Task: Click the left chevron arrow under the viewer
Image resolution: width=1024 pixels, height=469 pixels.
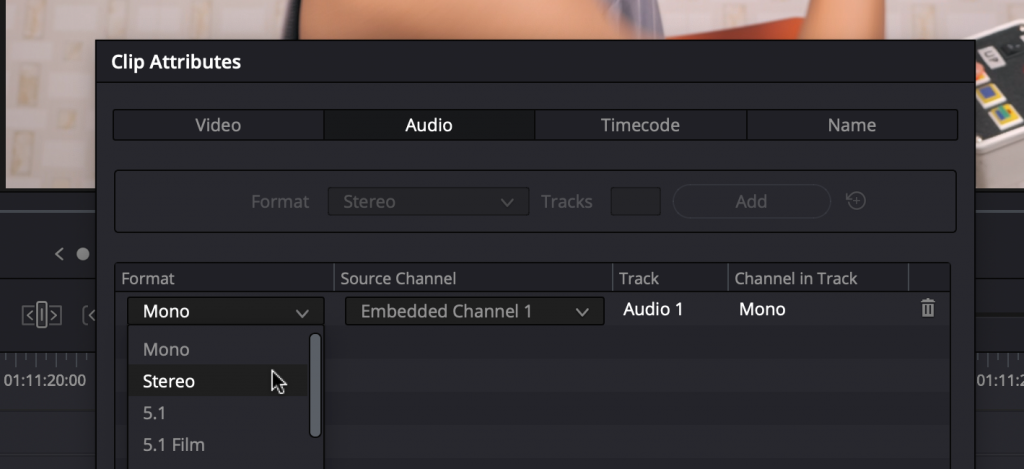Action: tap(59, 254)
